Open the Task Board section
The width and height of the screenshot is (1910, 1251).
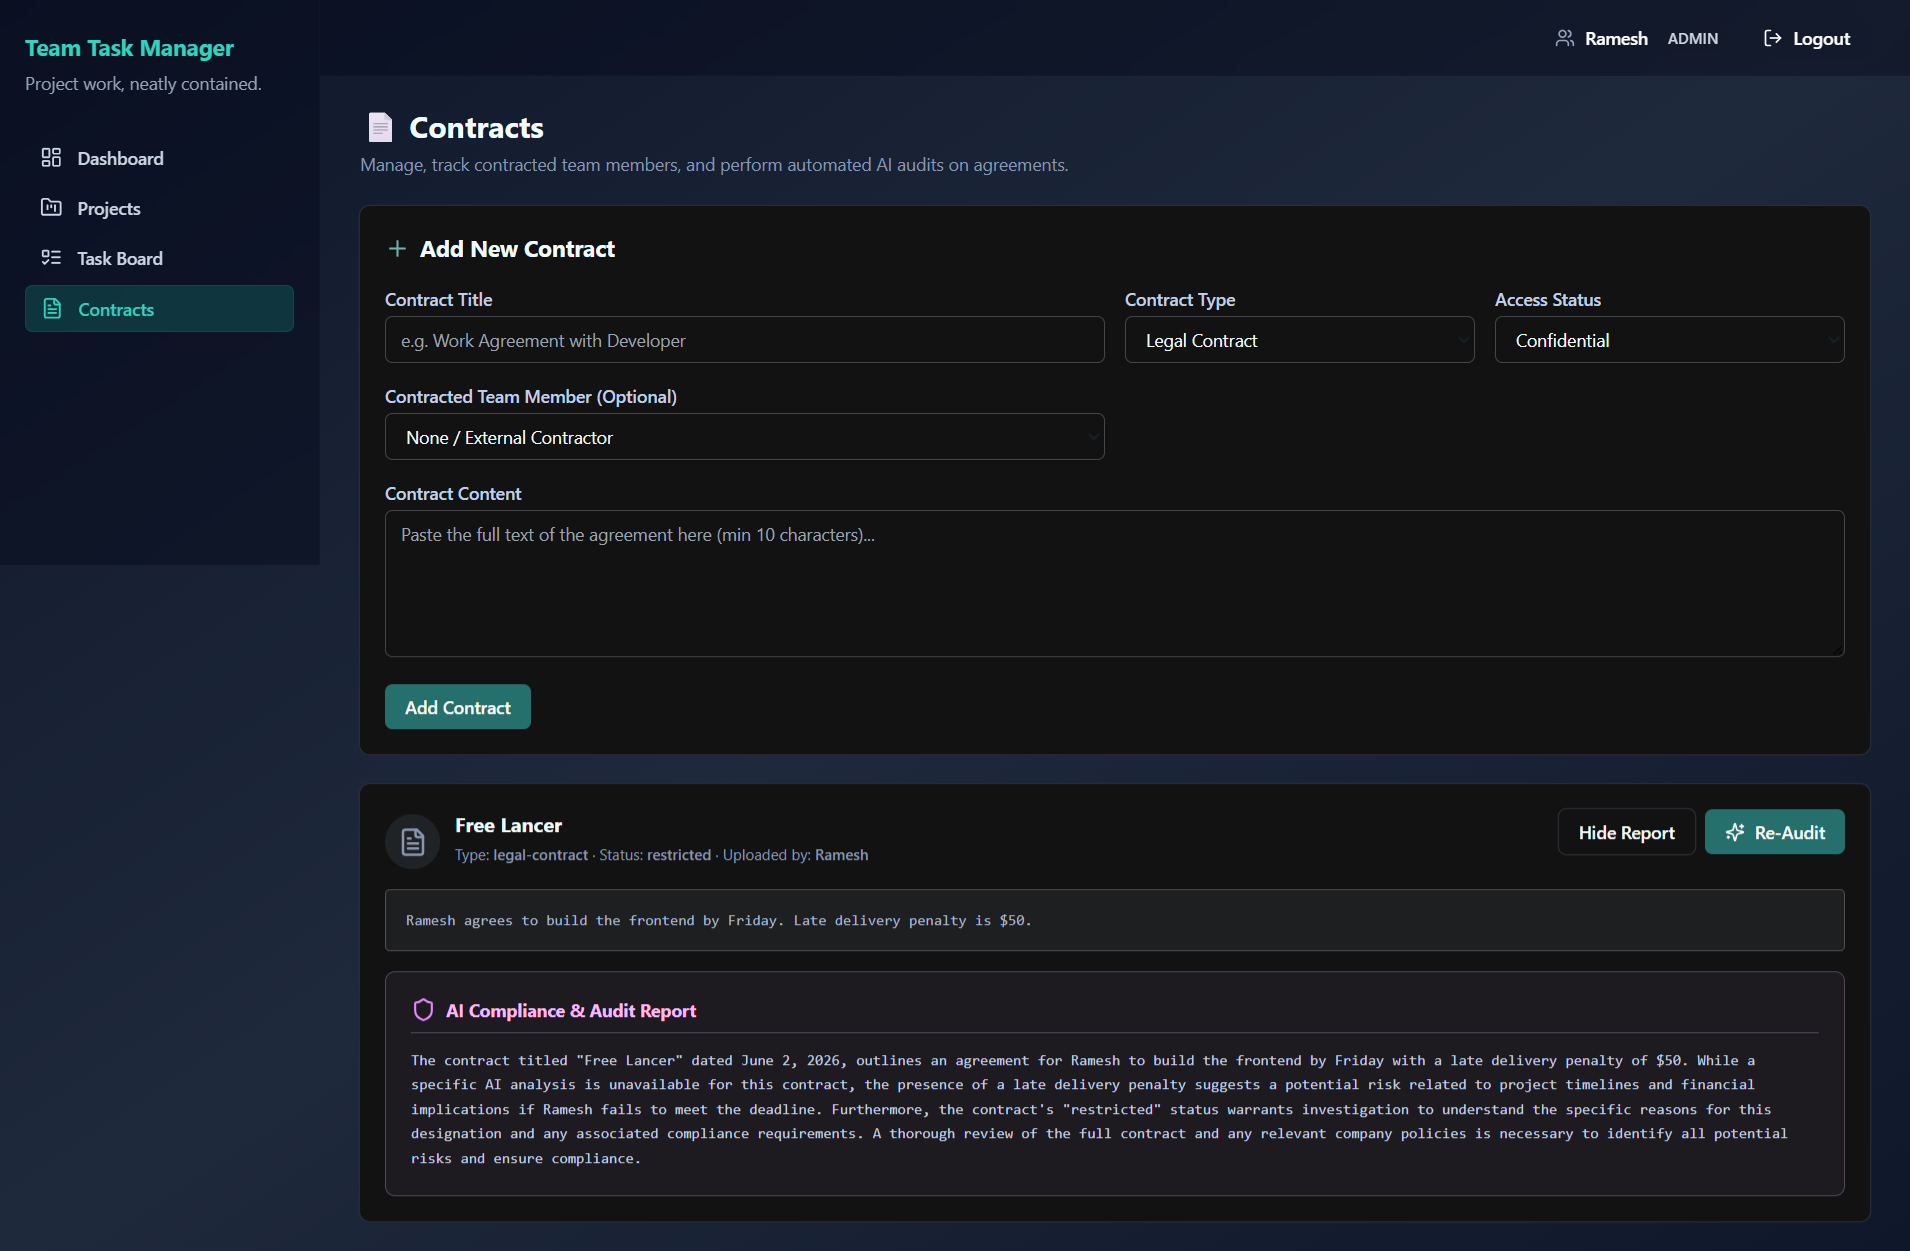(x=159, y=258)
